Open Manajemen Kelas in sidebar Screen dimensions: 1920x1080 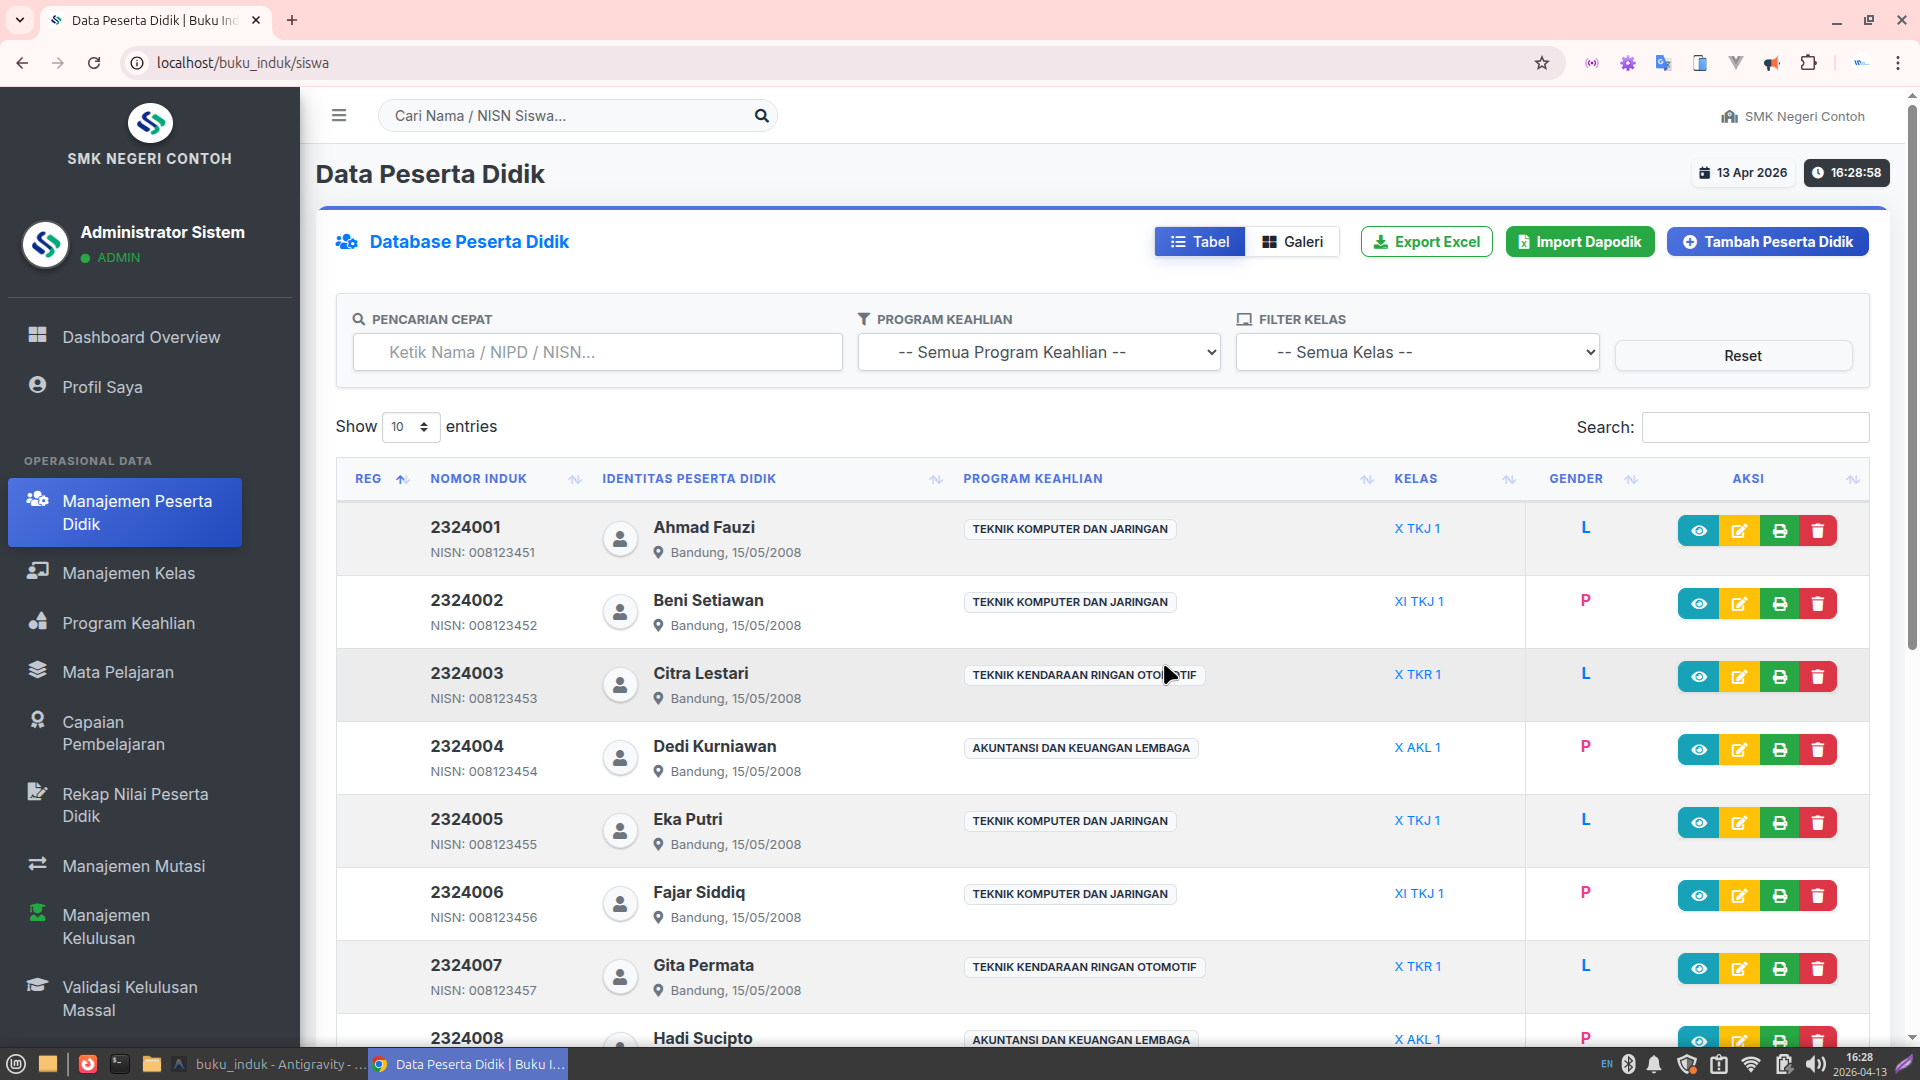pos(128,573)
